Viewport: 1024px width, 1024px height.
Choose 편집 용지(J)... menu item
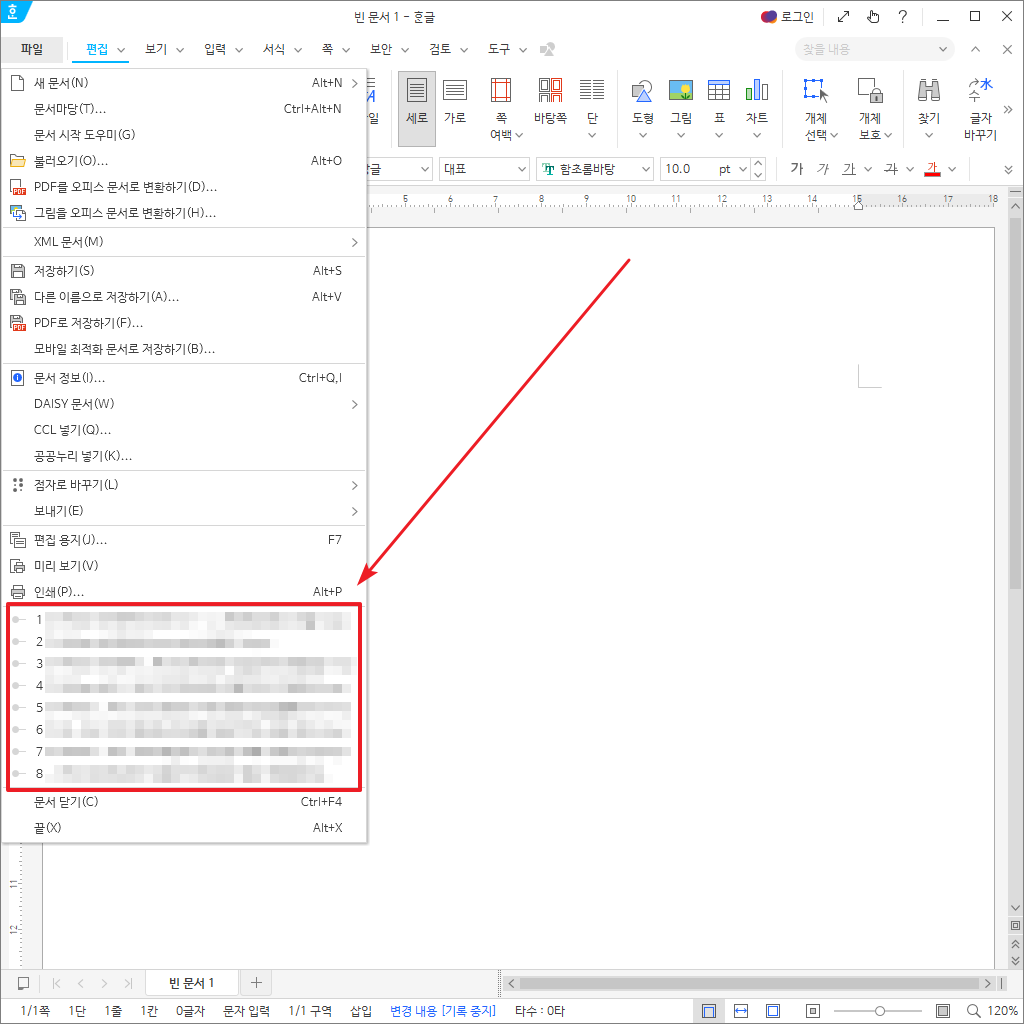(184, 539)
